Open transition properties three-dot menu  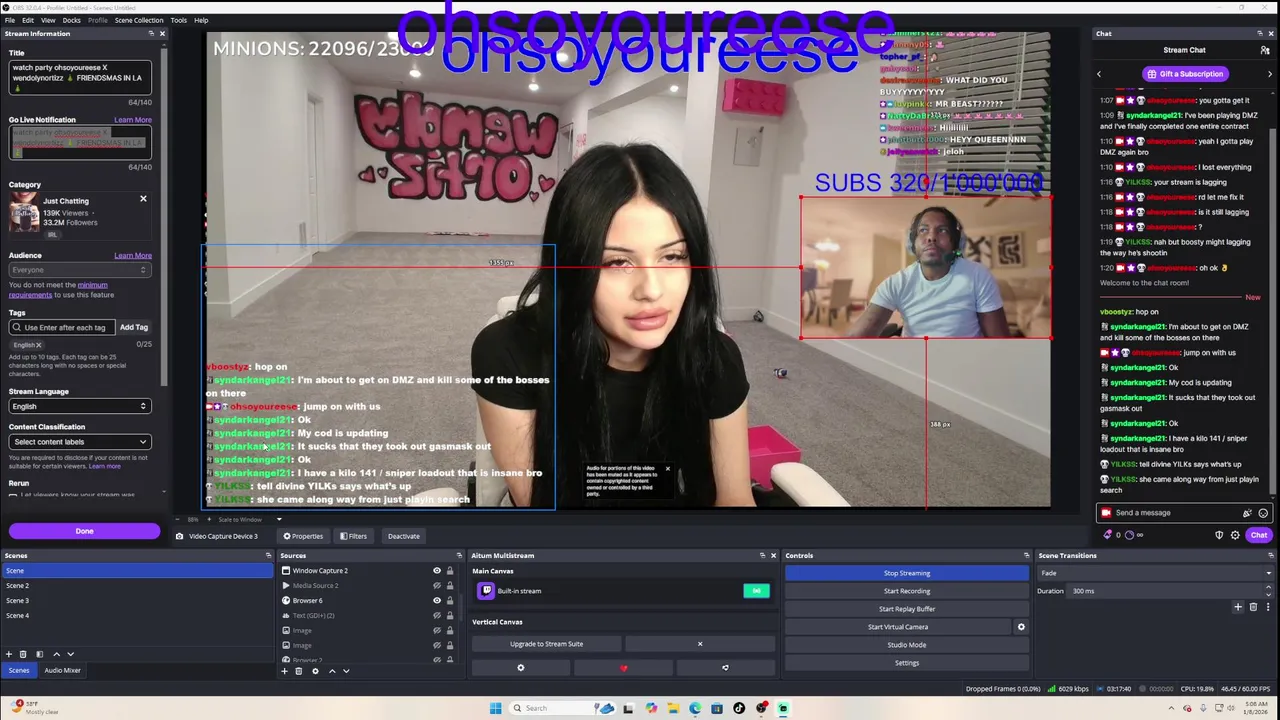pos(1268,607)
